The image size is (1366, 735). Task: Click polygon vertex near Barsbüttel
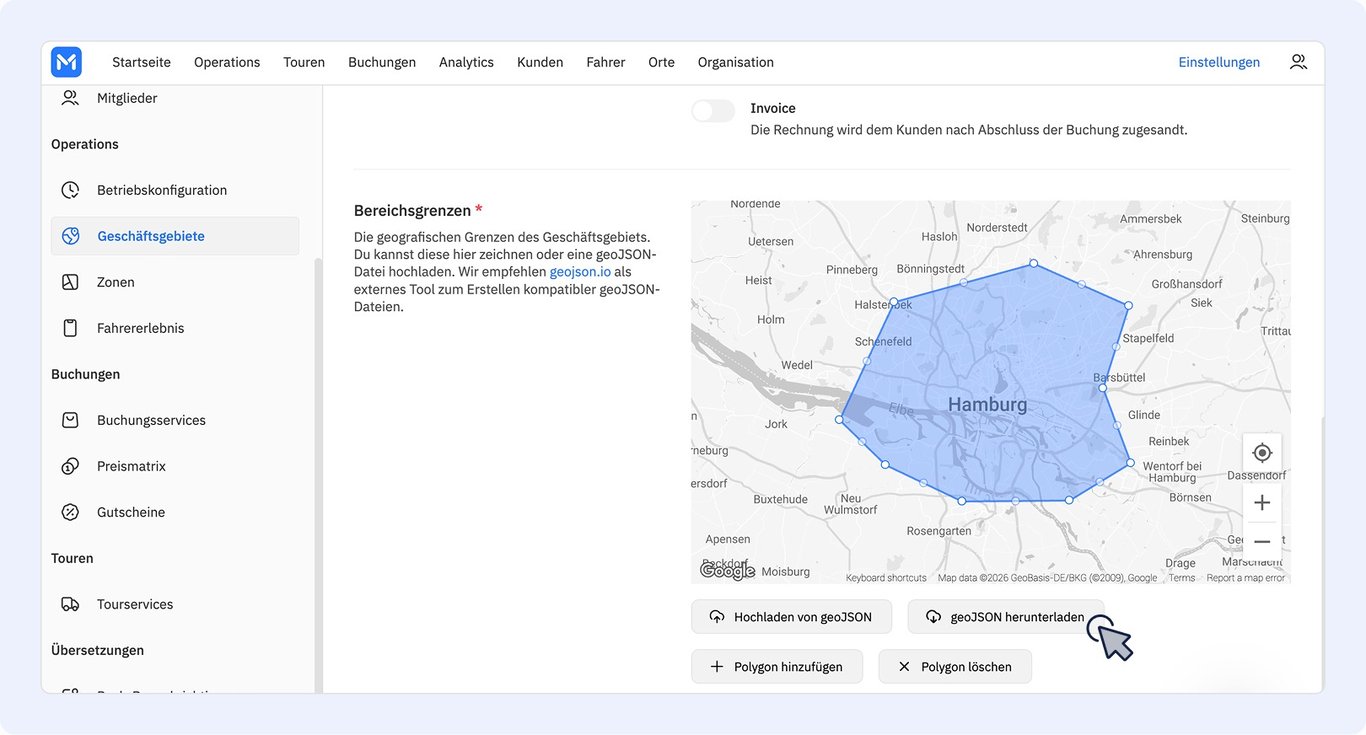coord(1102,387)
